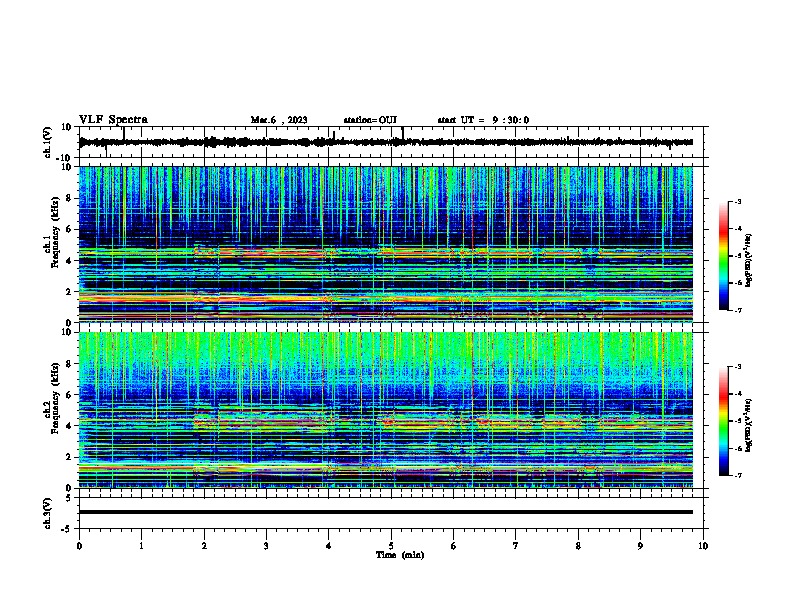
Task: Click the time axis tick label '0'
Action: pos(79,546)
